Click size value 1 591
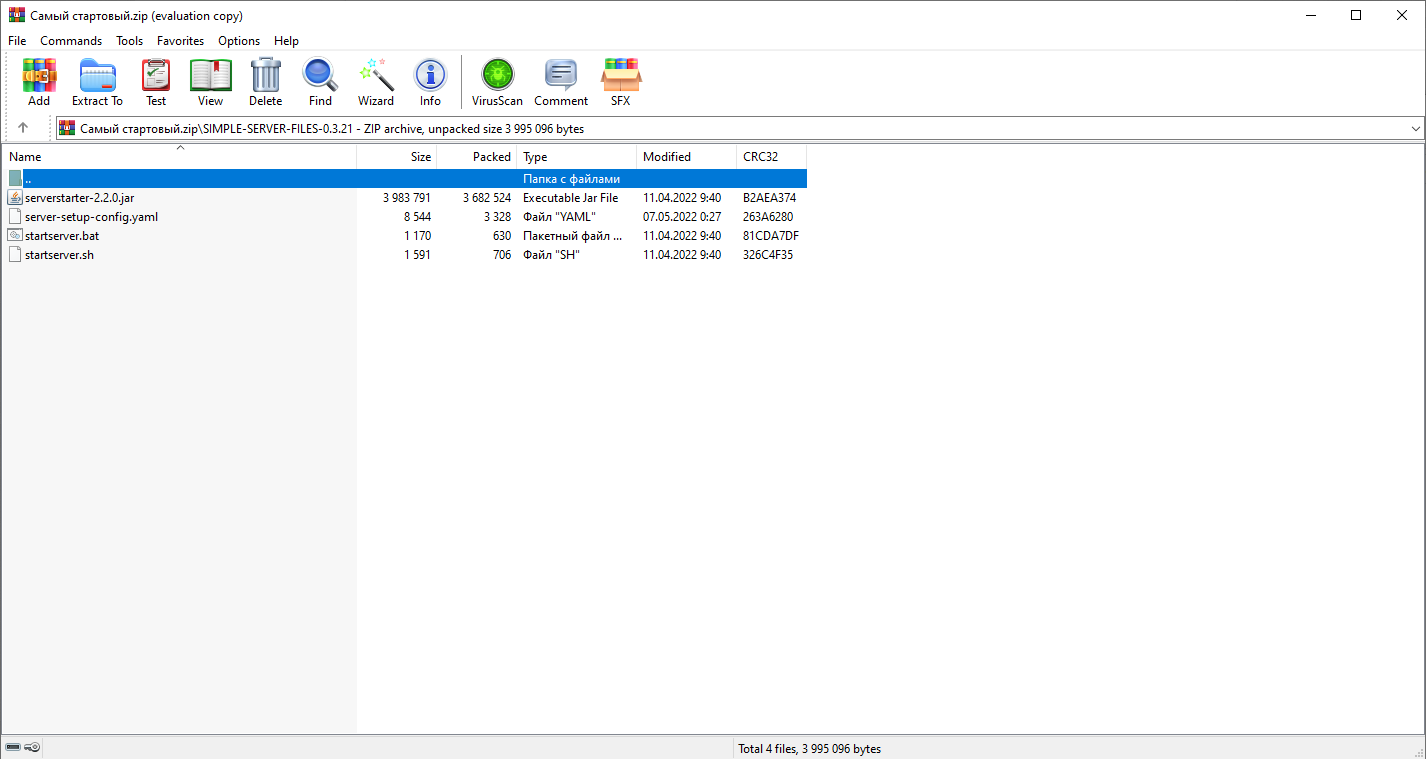Viewport: 1426px width, 759px height. (418, 255)
